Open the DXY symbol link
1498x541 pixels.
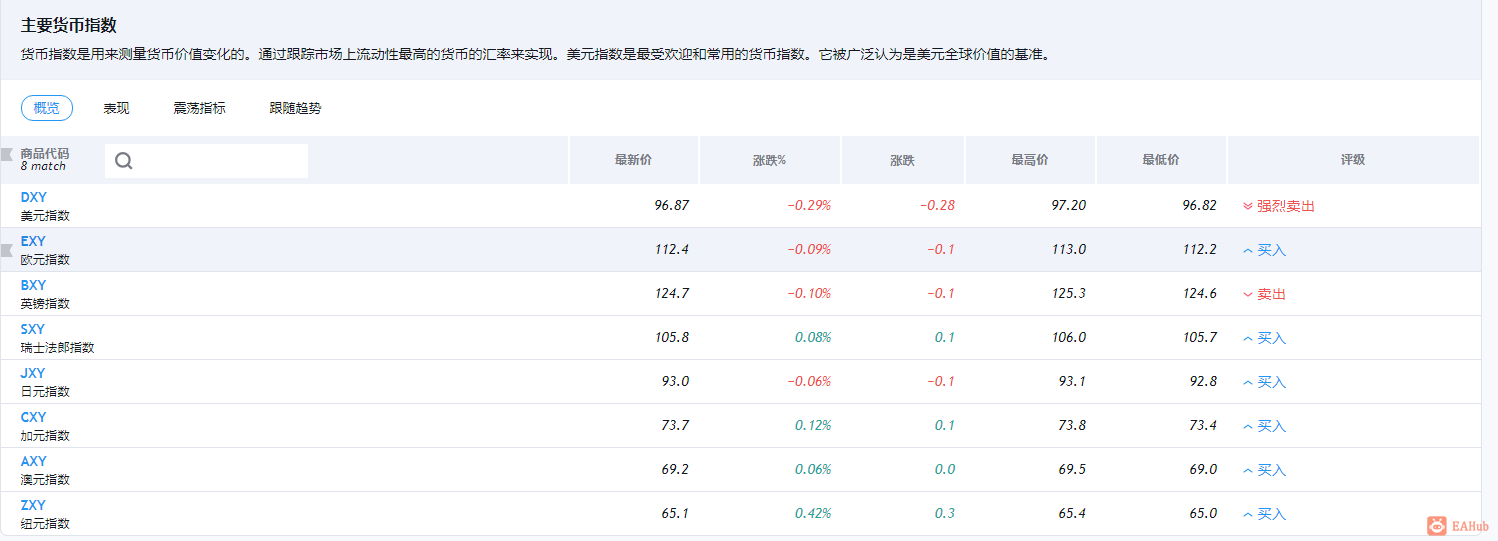34,197
